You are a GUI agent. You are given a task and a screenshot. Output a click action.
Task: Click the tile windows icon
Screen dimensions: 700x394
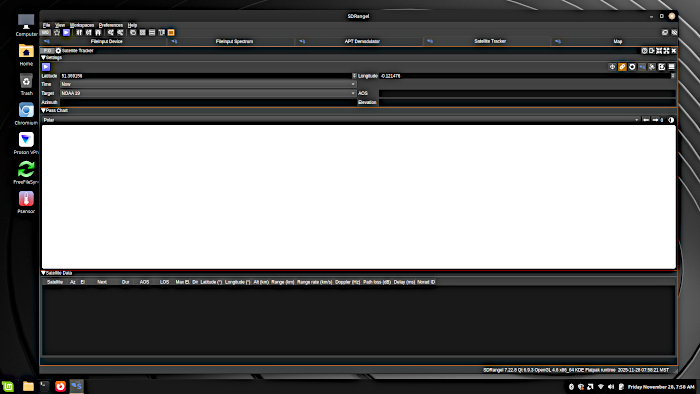(x=142, y=33)
